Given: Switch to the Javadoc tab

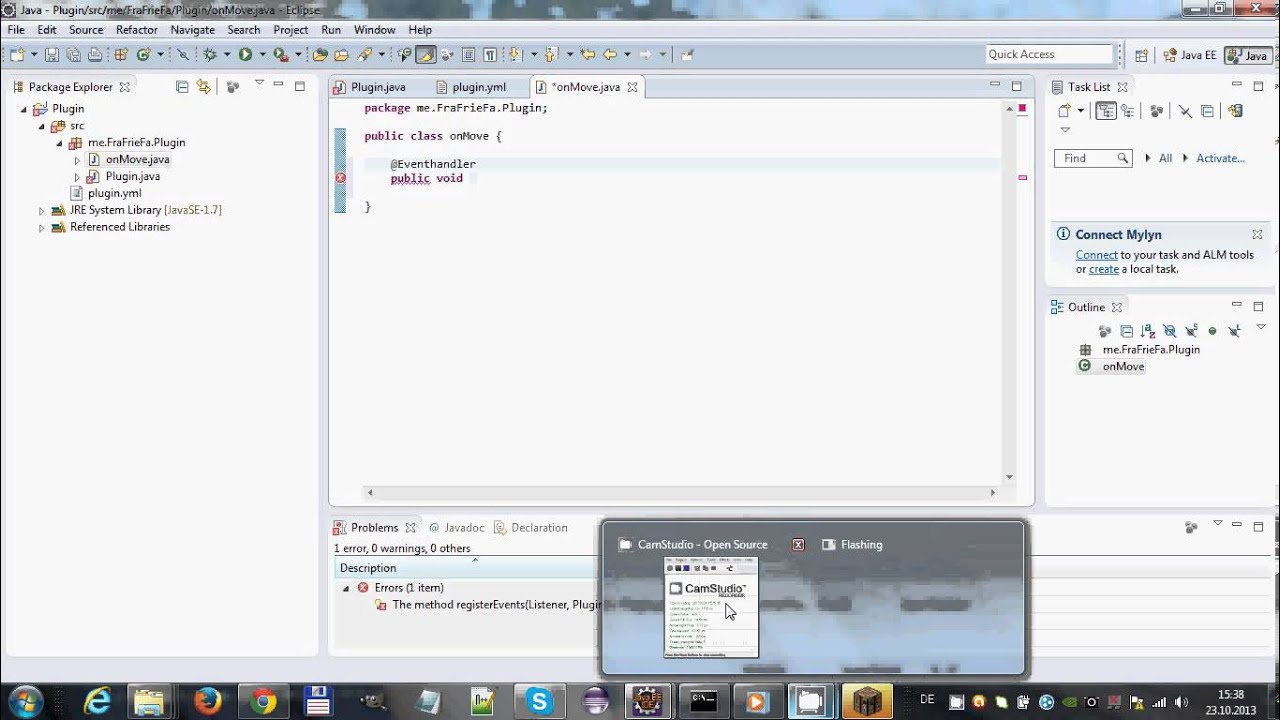Looking at the screenshot, I should [456, 528].
